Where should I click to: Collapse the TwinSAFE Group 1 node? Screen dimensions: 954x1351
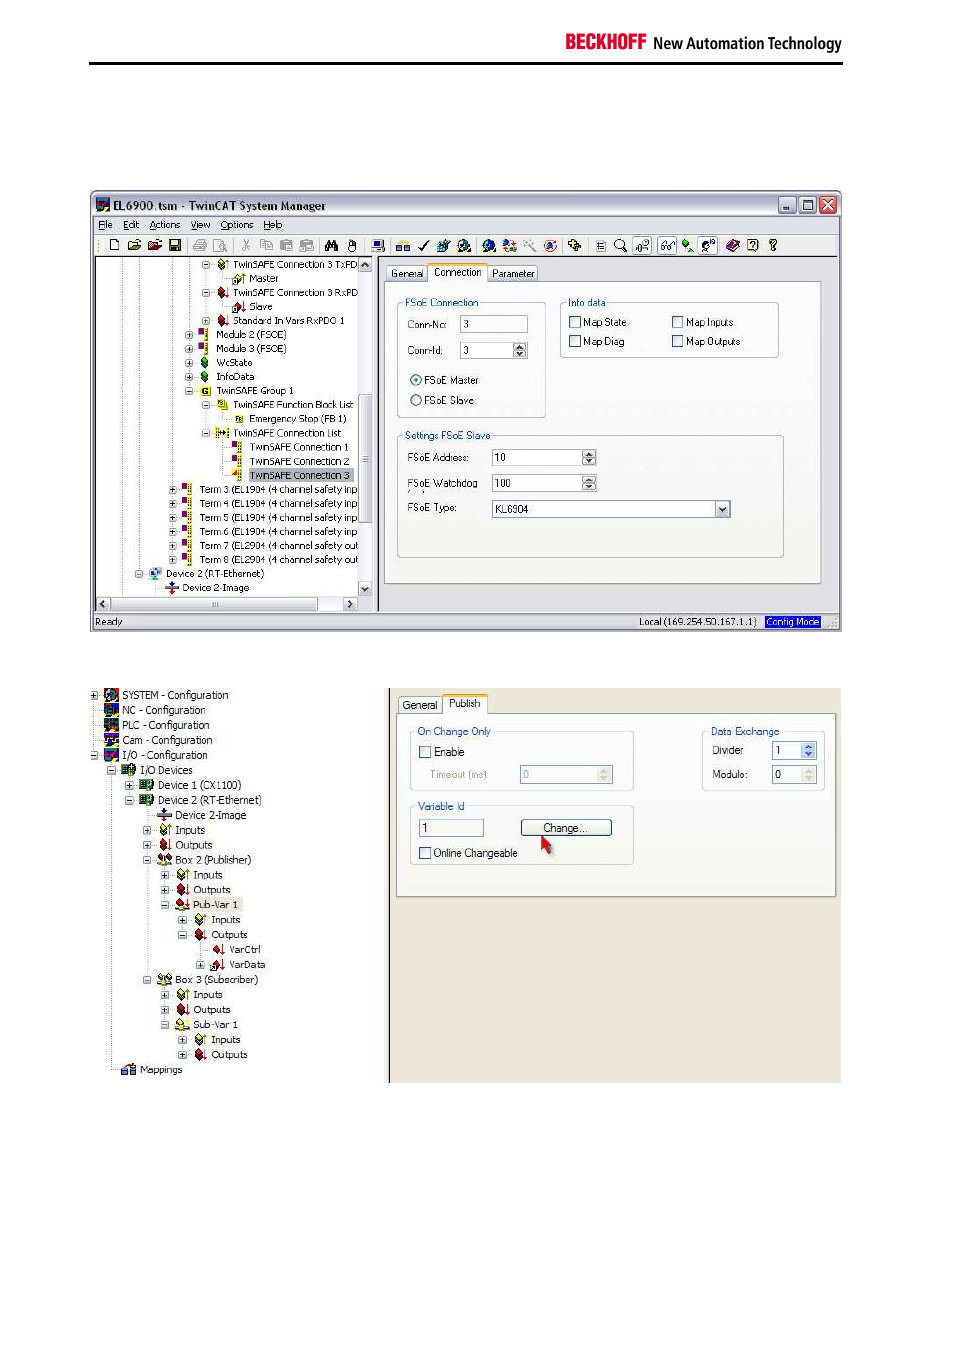coord(189,391)
